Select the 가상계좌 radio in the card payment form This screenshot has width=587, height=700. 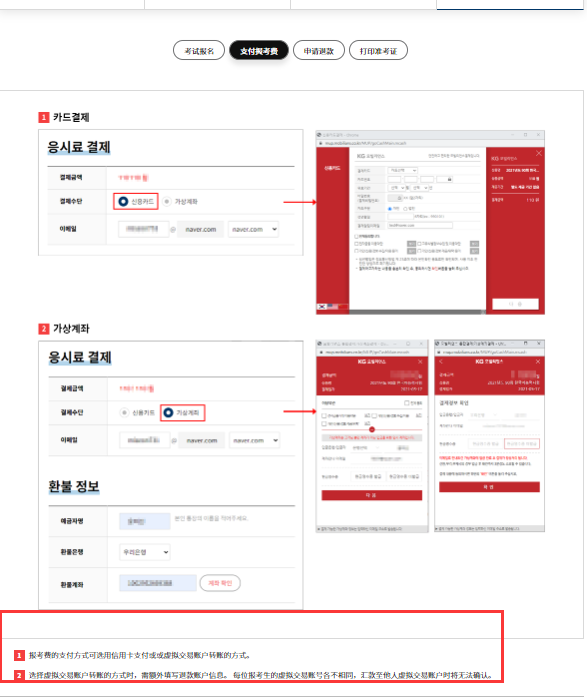coord(167,202)
